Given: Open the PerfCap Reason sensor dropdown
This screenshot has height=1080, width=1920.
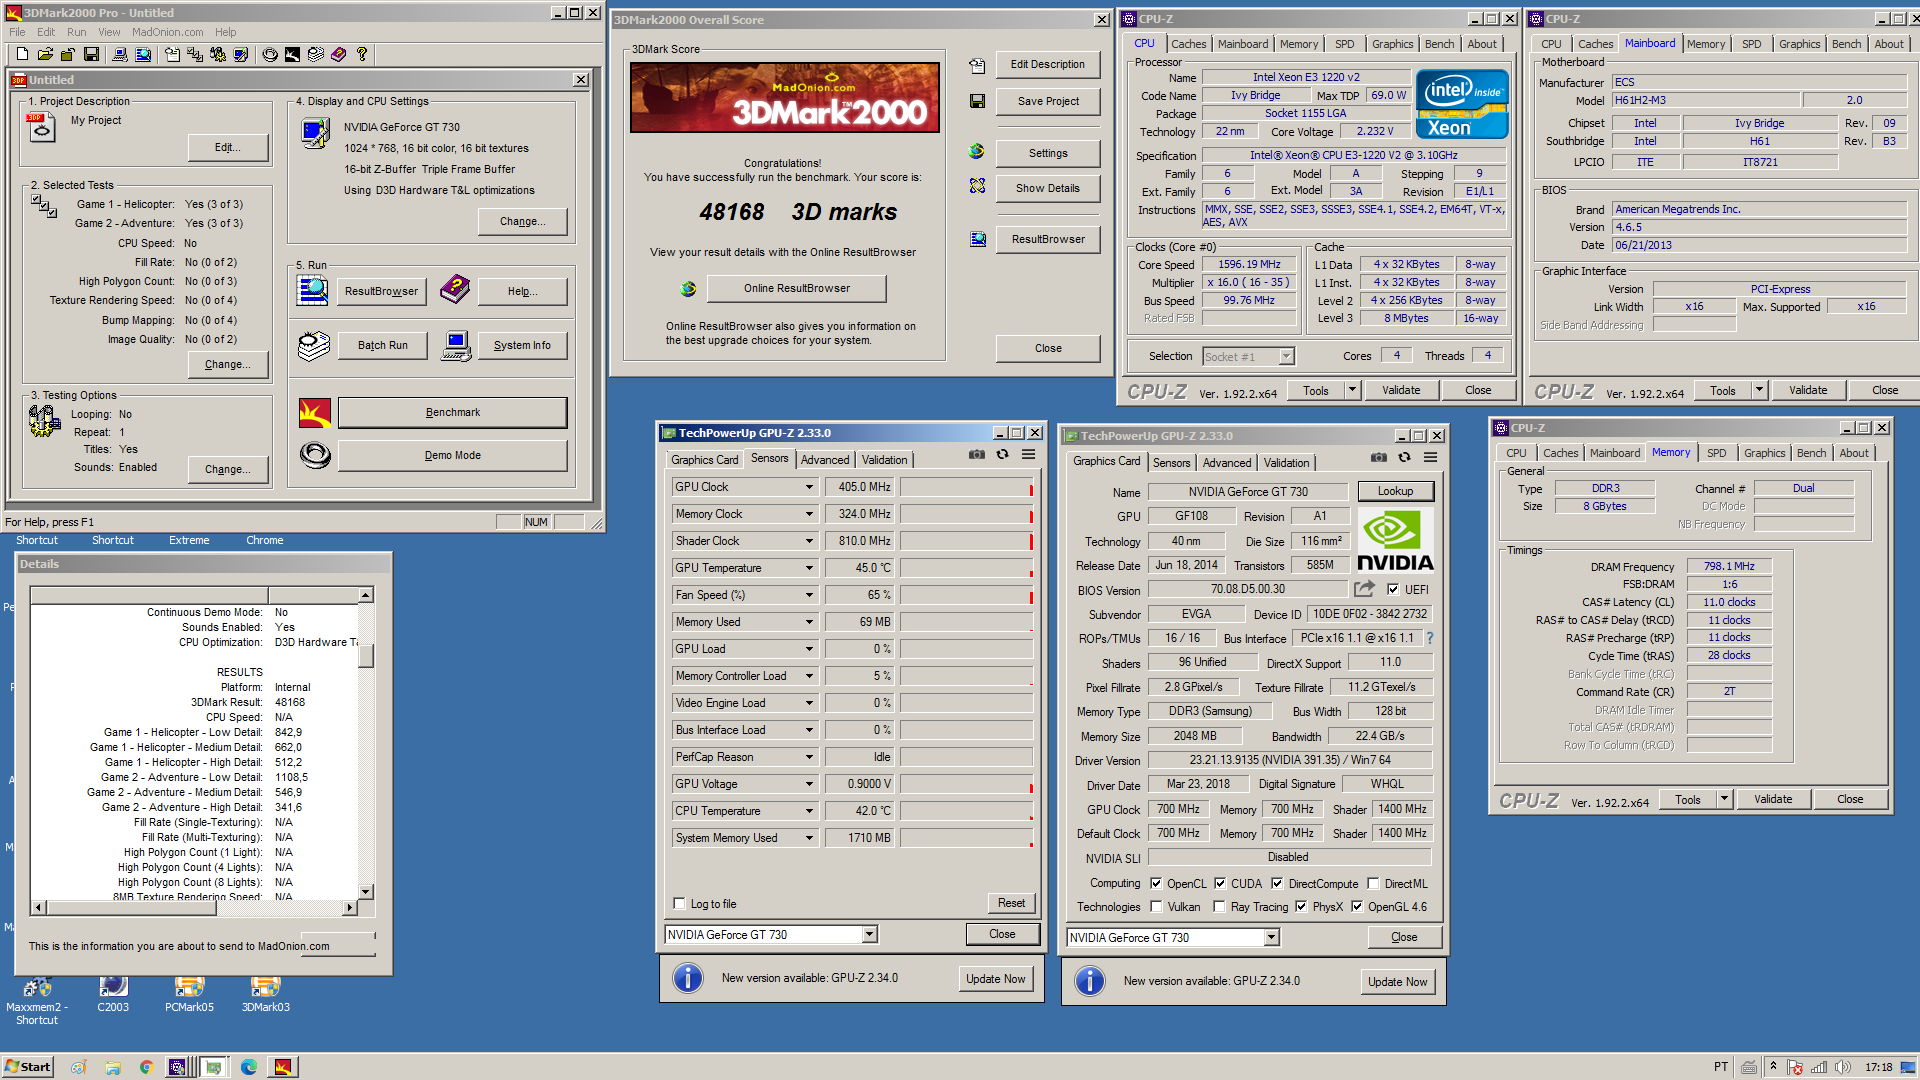Looking at the screenshot, I should point(809,757).
